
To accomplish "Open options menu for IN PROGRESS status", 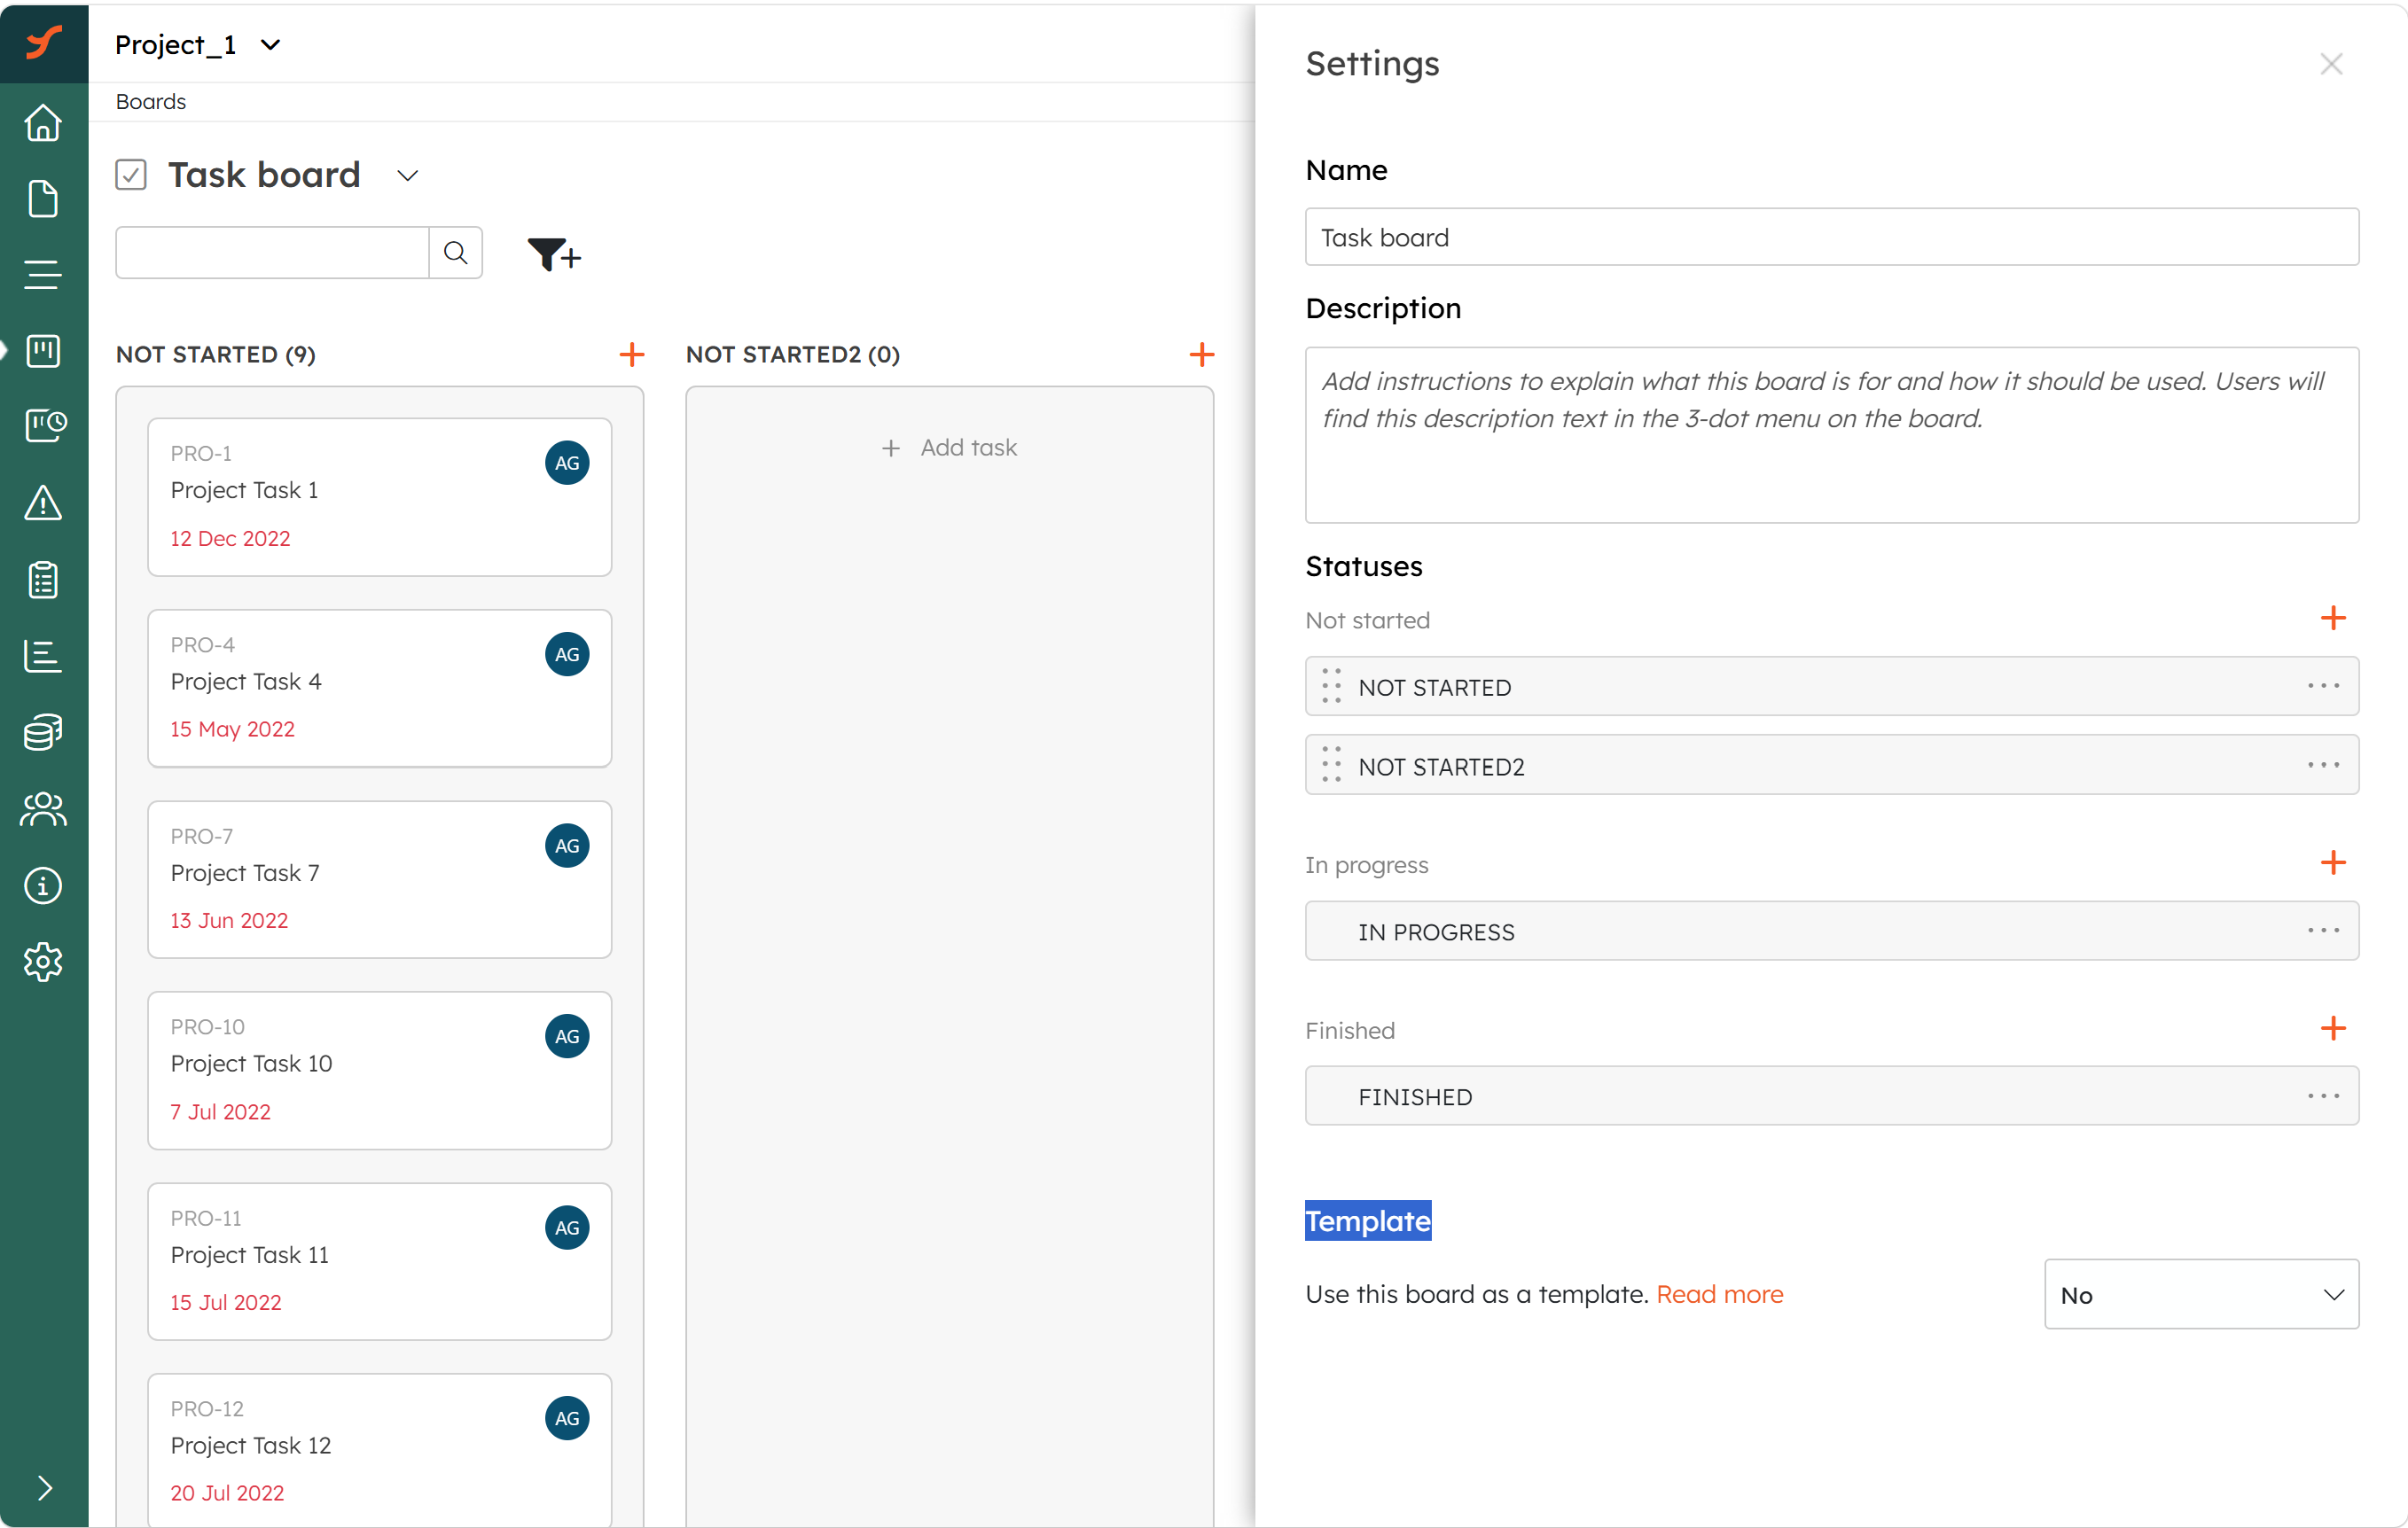I will [x=2323, y=931].
